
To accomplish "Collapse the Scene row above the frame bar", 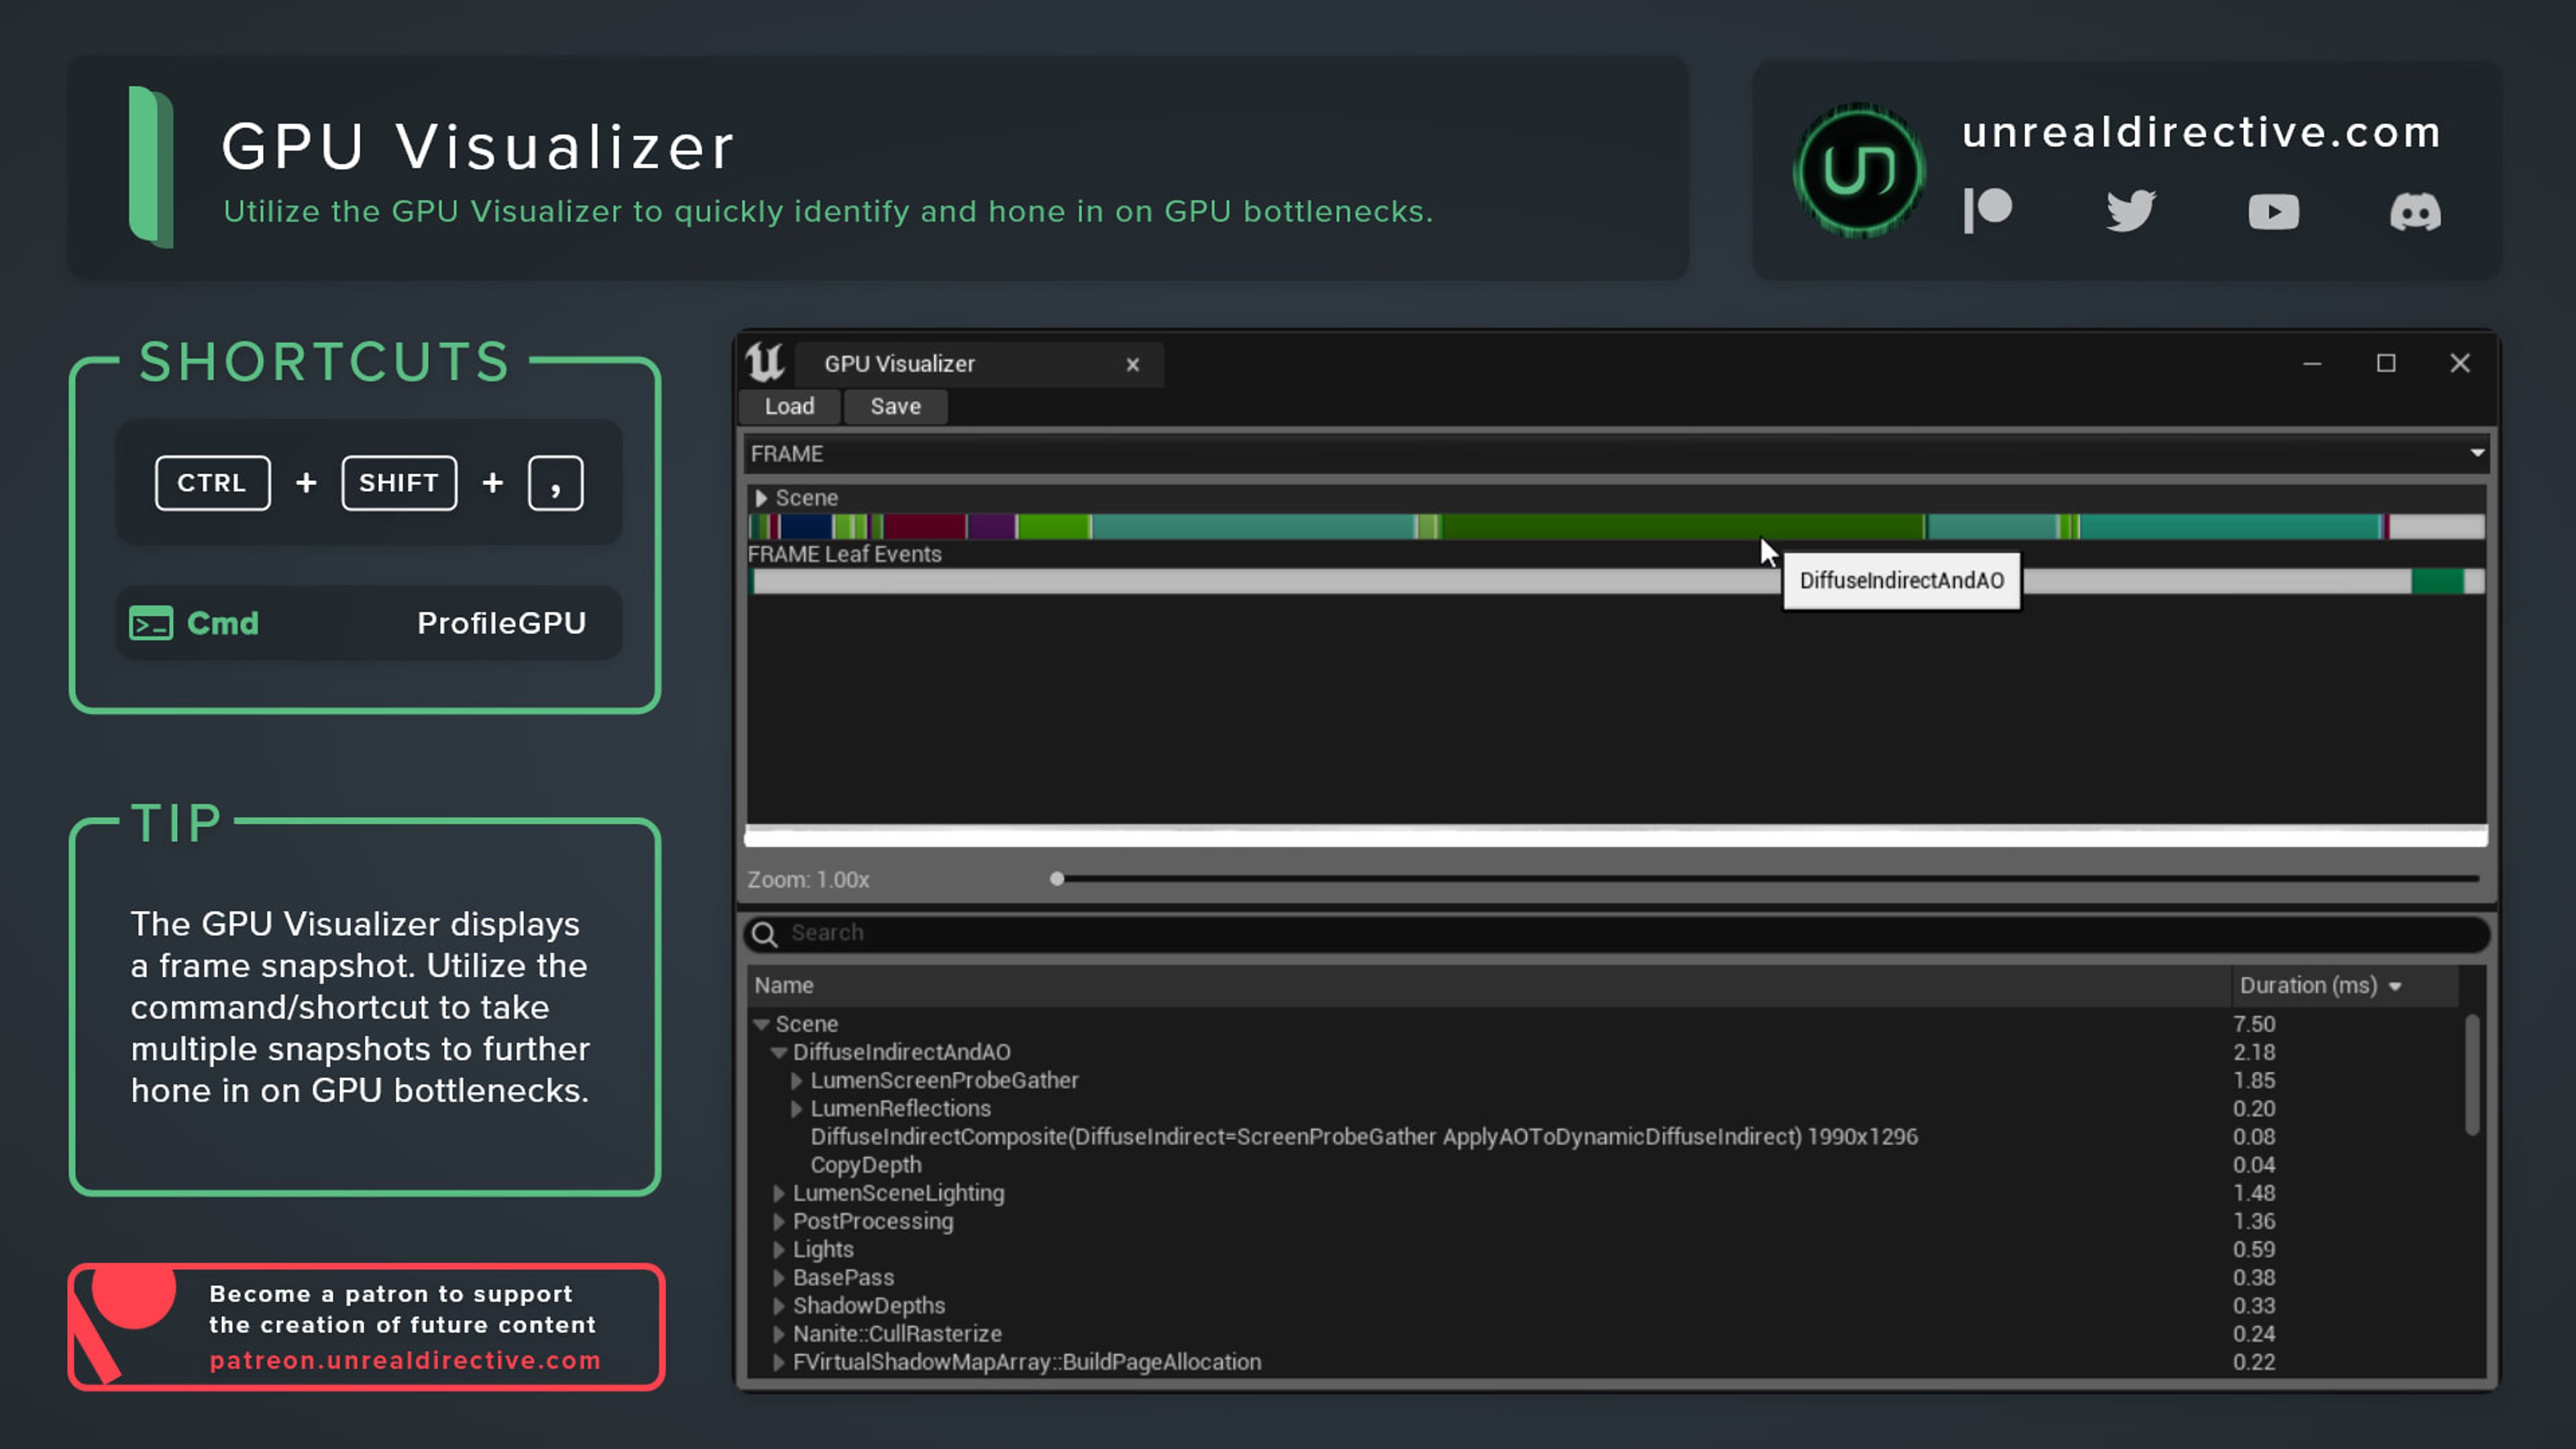I will point(761,497).
